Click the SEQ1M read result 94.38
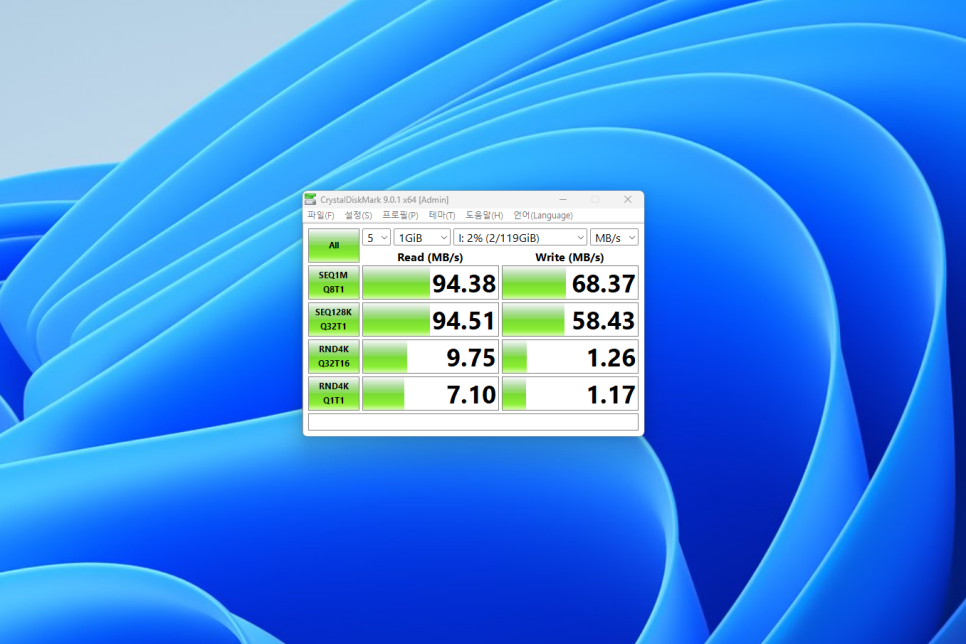The image size is (966, 644). click(x=429, y=284)
